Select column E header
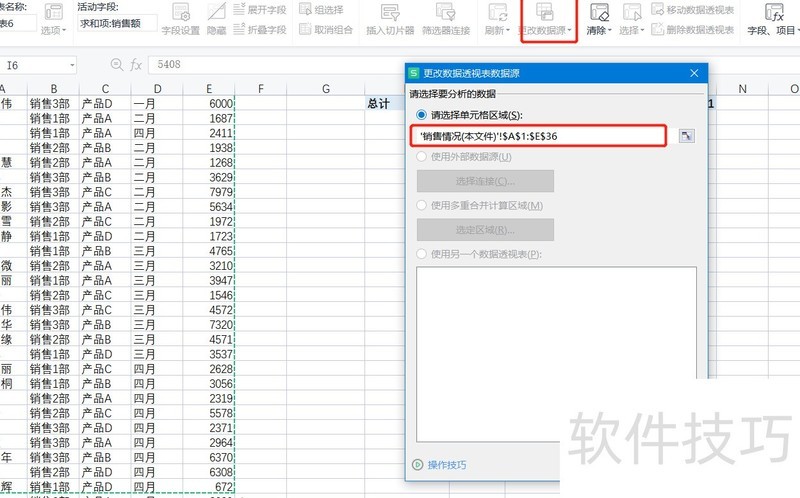Image resolution: width=800 pixels, height=498 pixels. click(x=209, y=89)
